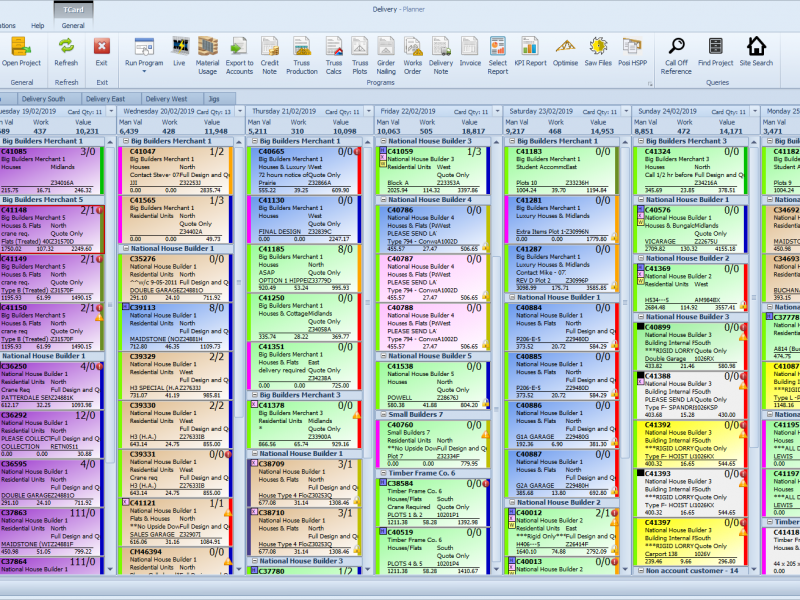Collapse Friday's Small Builders 7 group
The image size is (800, 600).
tap(382, 415)
